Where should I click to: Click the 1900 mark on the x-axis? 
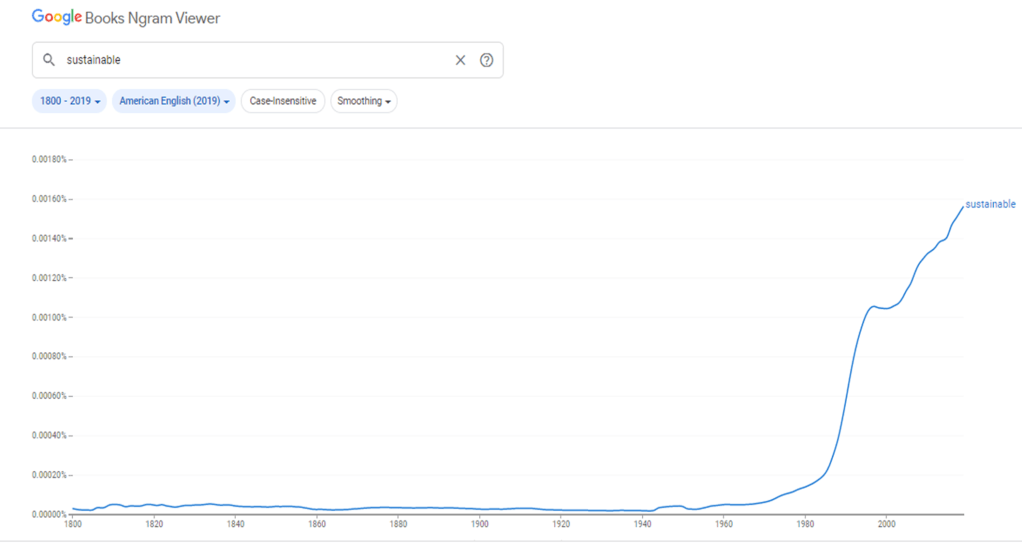(479, 524)
